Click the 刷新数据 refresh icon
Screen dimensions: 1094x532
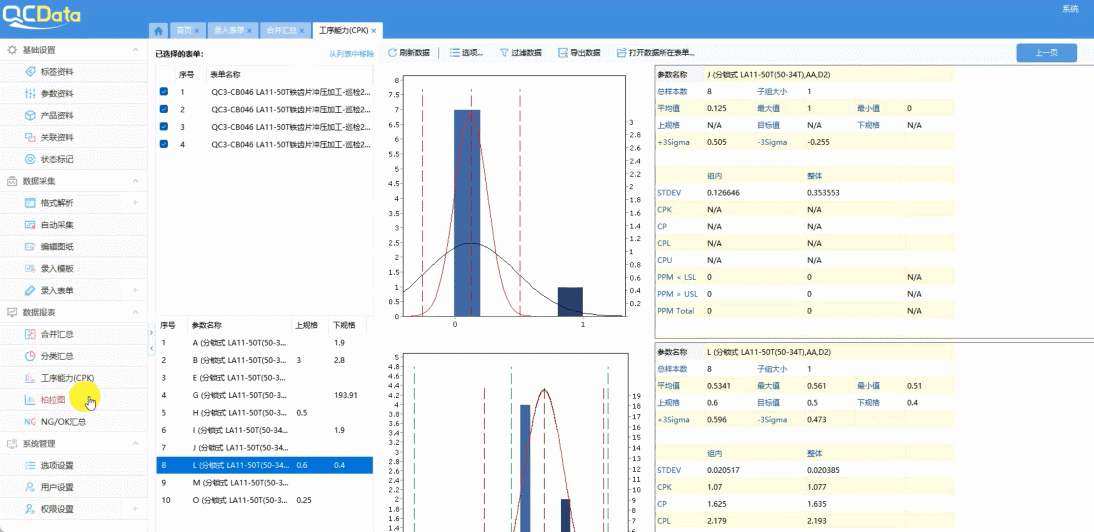(392, 52)
